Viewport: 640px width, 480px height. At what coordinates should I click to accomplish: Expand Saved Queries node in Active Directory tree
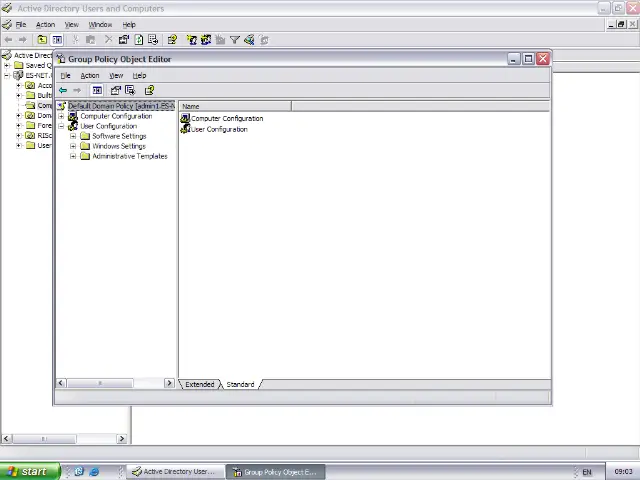click(x=7, y=65)
